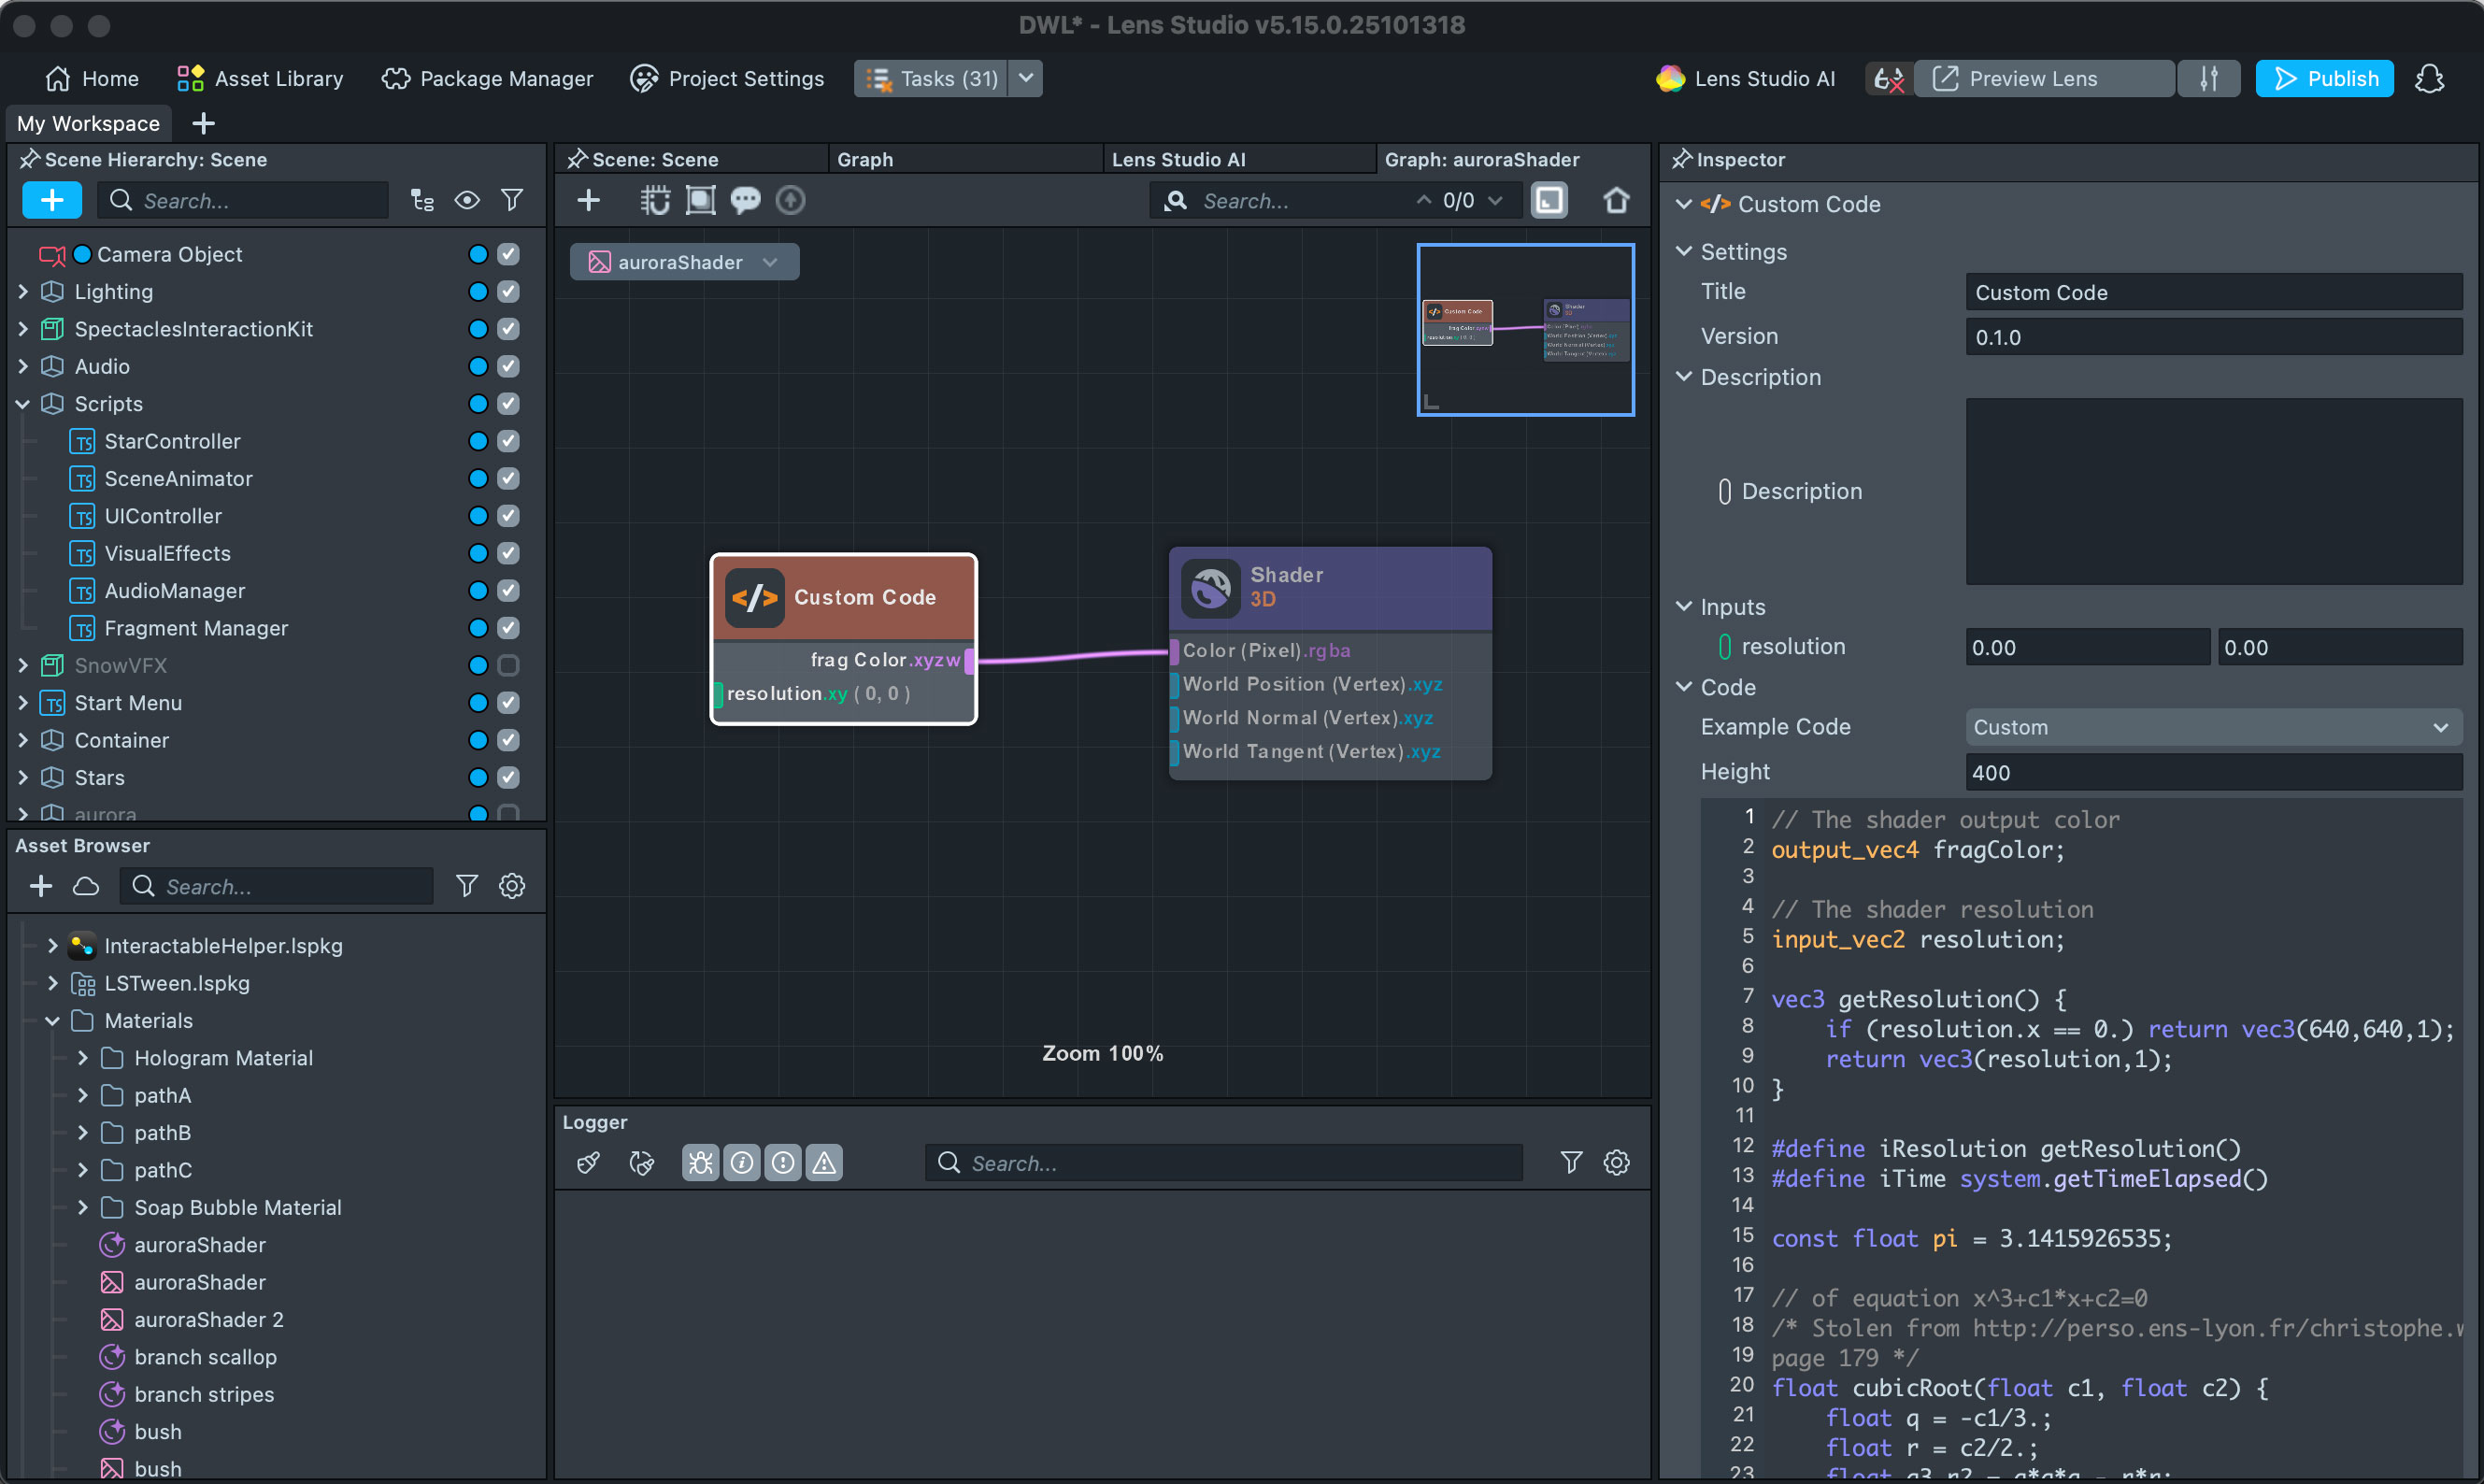Add a new node in the graph editor
2484x1484 pixels.
[588, 200]
